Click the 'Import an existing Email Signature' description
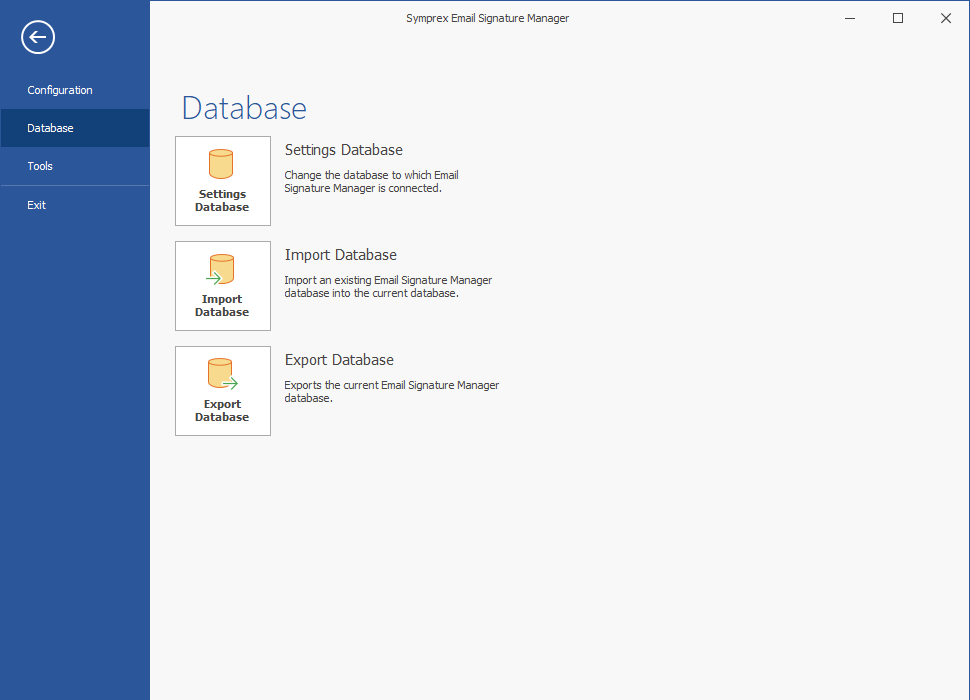This screenshot has width=970, height=700. pos(388,287)
